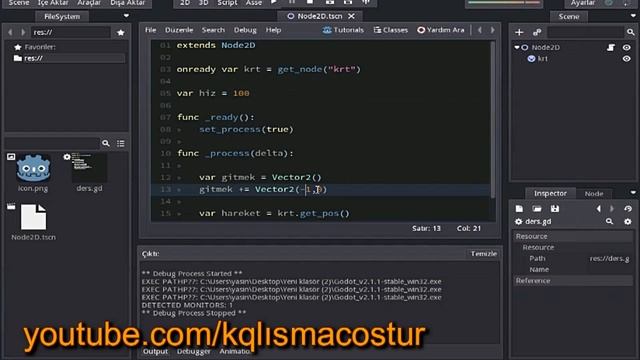Add a new node with plus icon
Image resolution: width=640 pixels, height=360 pixels.
point(519,32)
